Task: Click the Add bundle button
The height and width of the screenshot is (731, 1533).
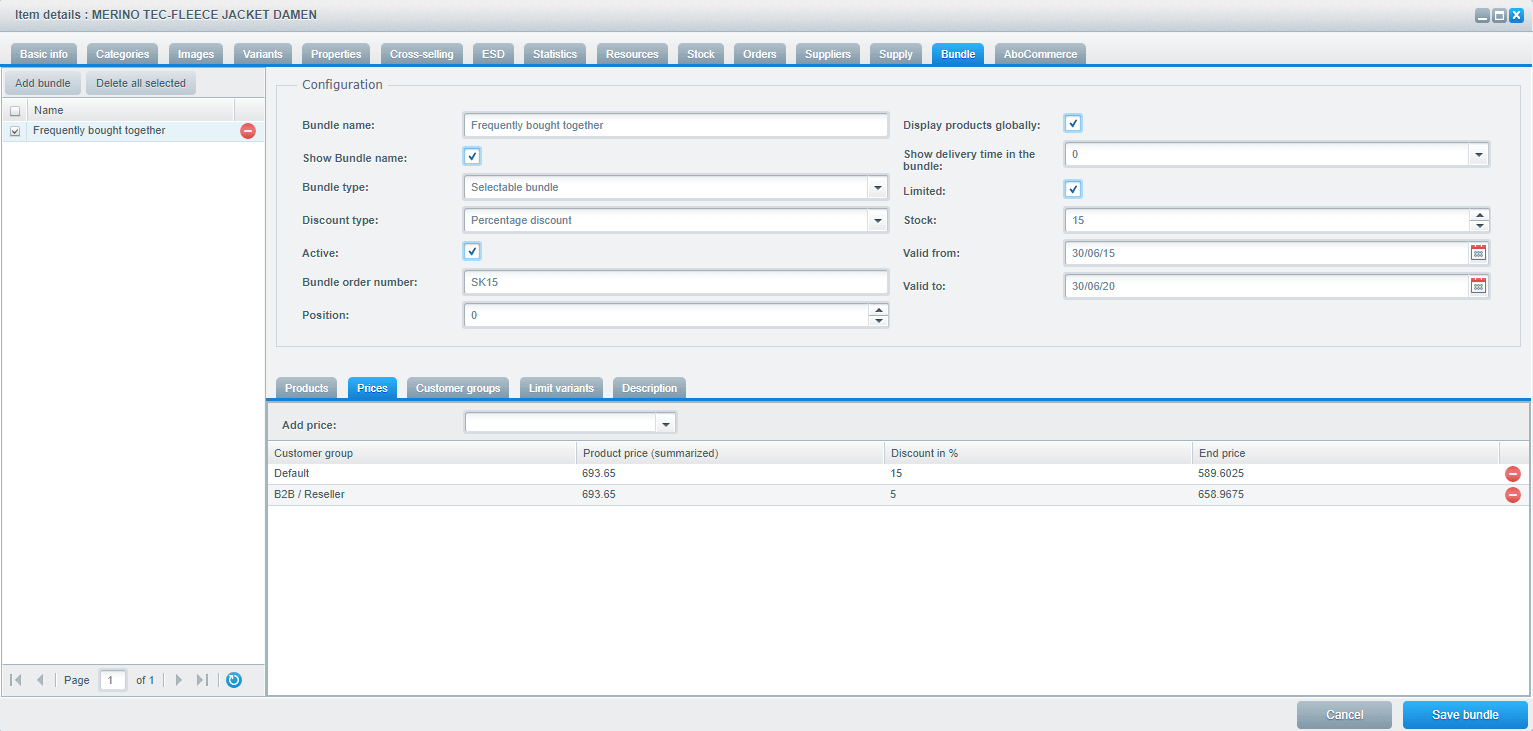Action: [x=42, y=83]
